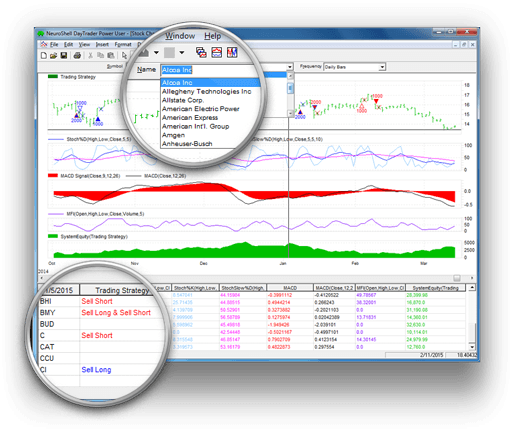The width and height of the screenshot is (512, 431).
Task: Click the NeuroShell app icon in title bar
Action: [41, 34]
